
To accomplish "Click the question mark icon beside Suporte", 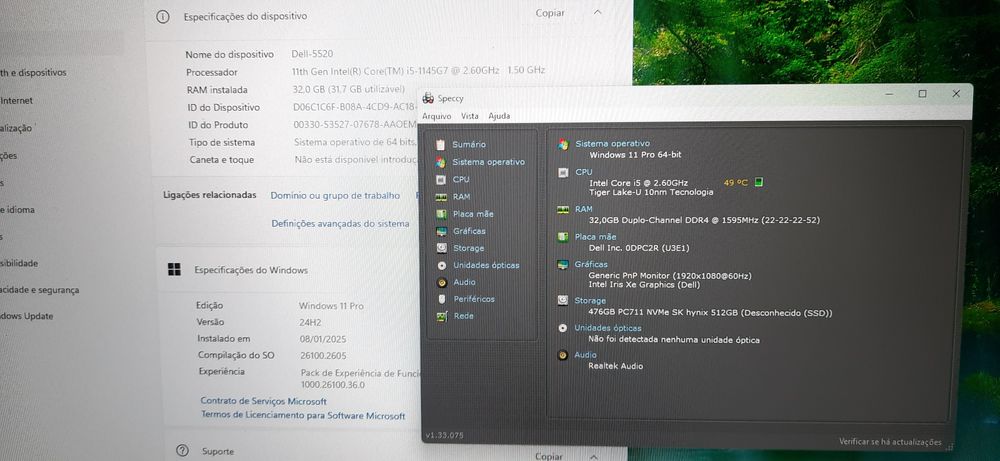I will pyautogui.click(x=182, y=450).
